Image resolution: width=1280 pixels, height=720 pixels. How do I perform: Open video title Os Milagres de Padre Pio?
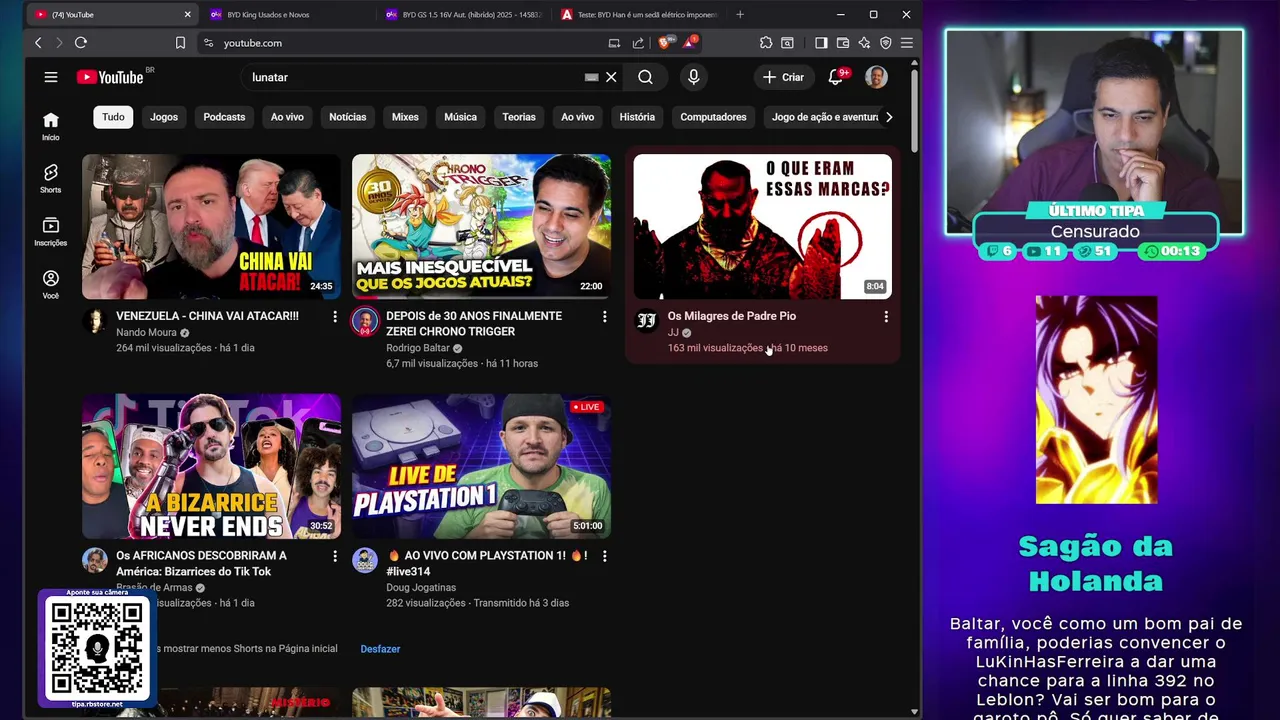tap(732, 316)
